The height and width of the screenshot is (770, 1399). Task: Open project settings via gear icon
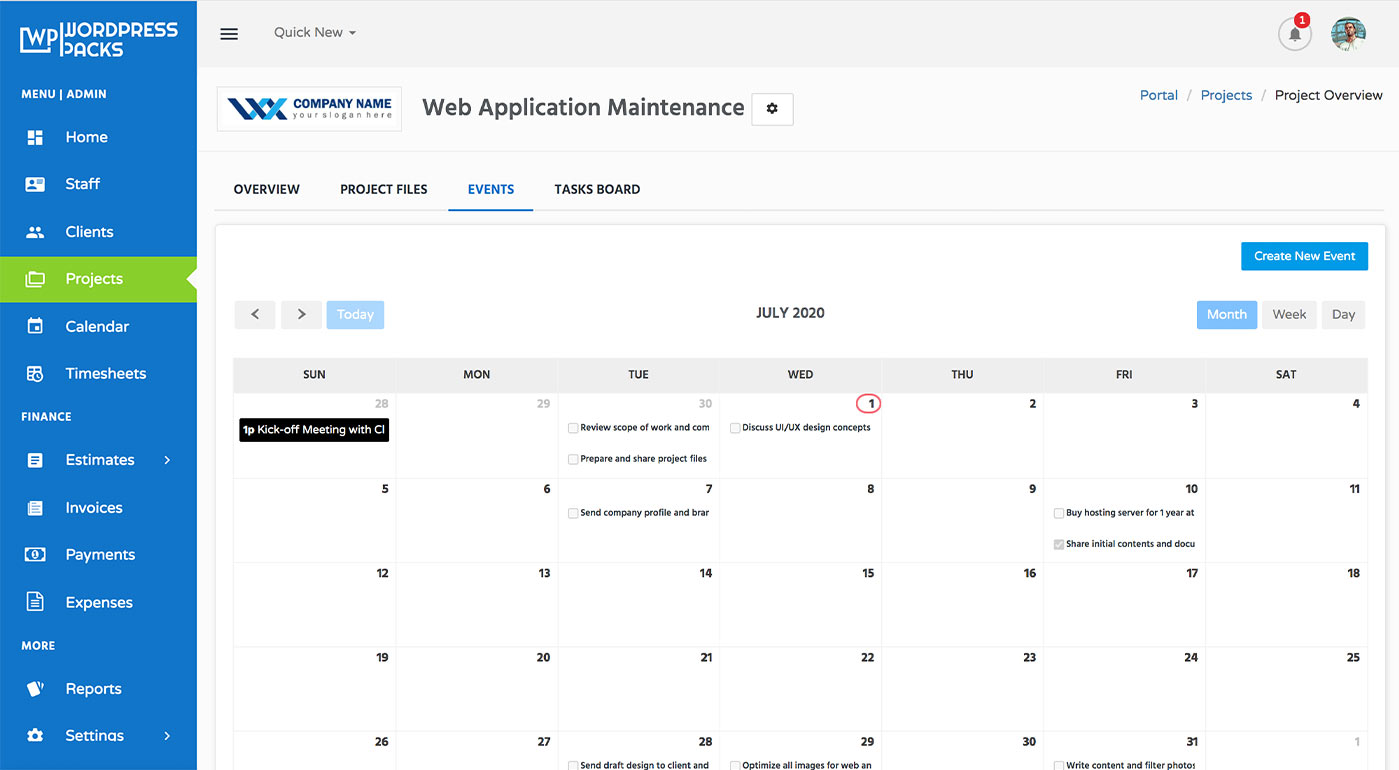click(771, 108)
